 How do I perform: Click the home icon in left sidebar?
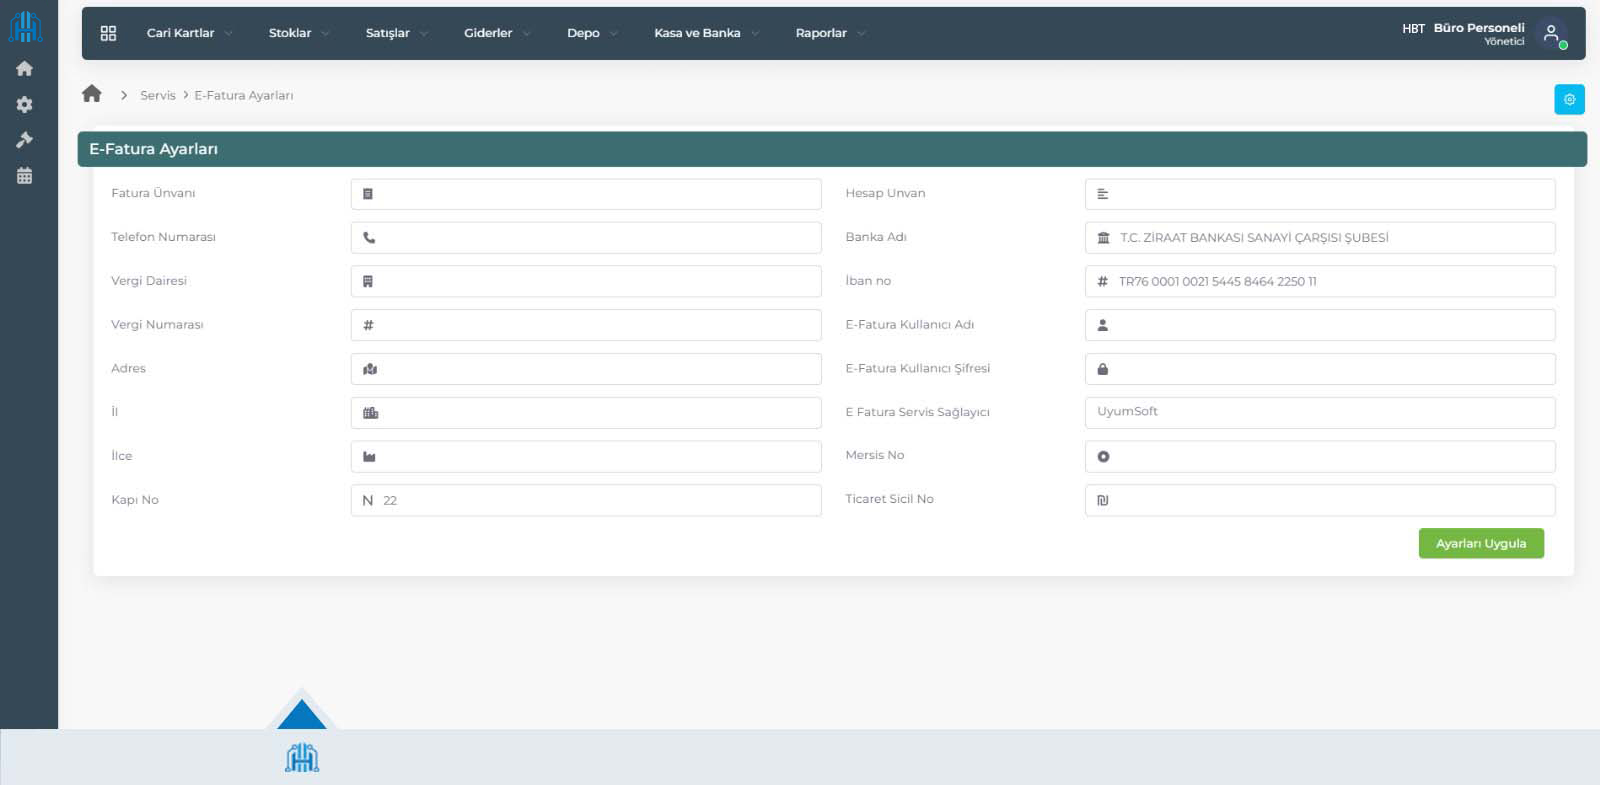pos(25,69)
